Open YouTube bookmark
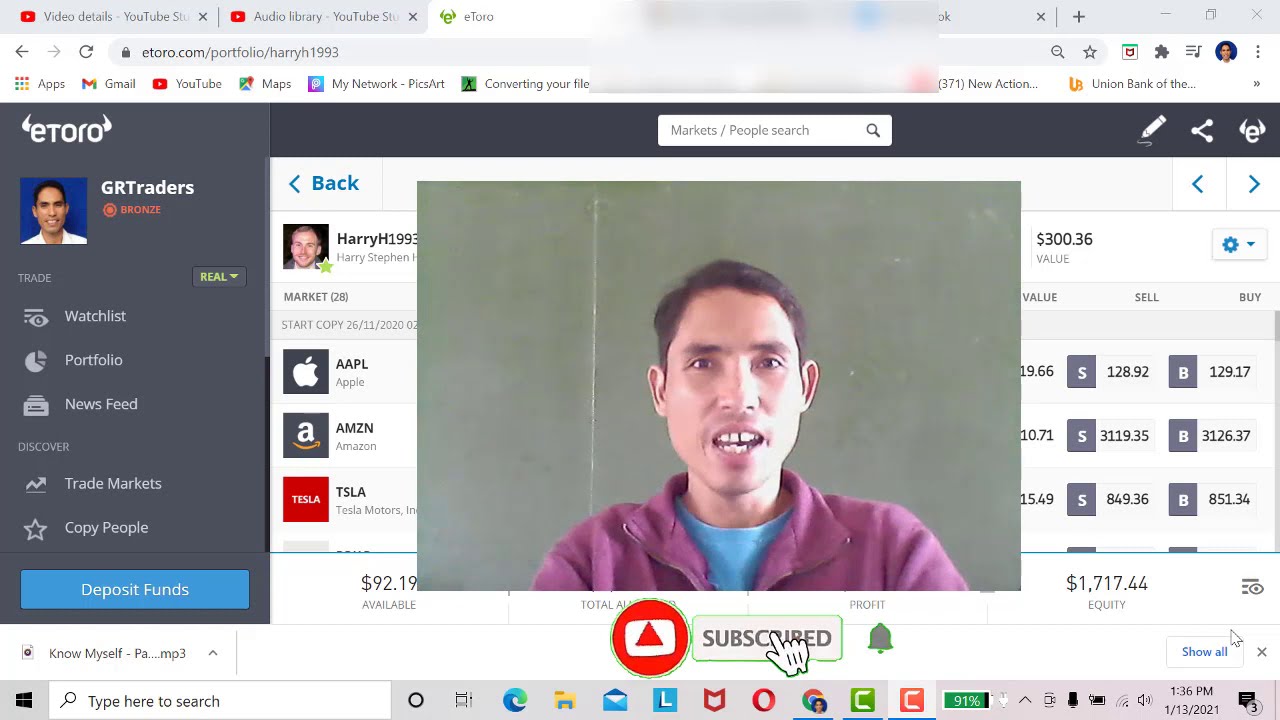The height and width of the screenshot is (720, 1280). tap(187, 84)
